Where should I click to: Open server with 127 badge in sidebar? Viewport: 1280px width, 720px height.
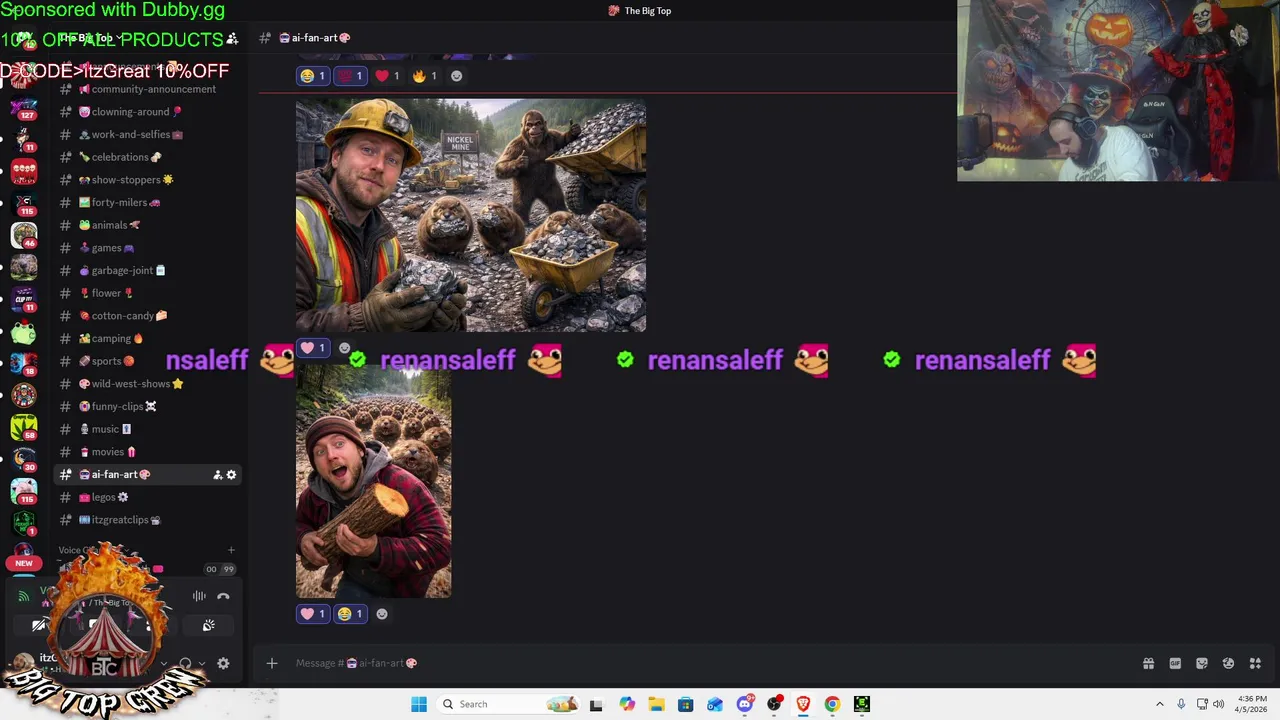point(24,108)
